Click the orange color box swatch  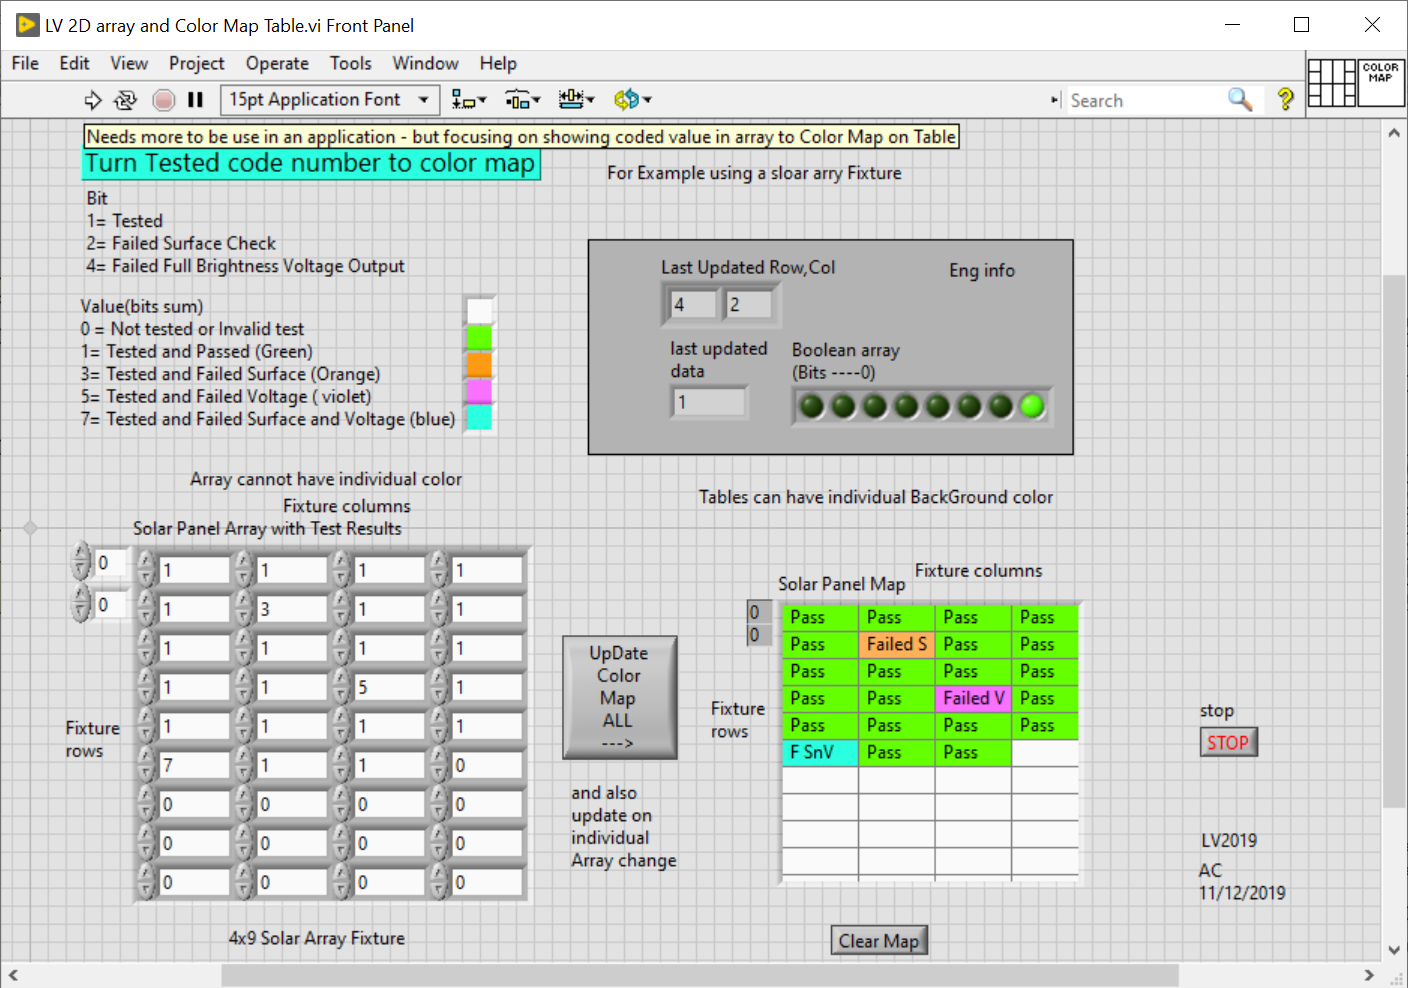480,365
